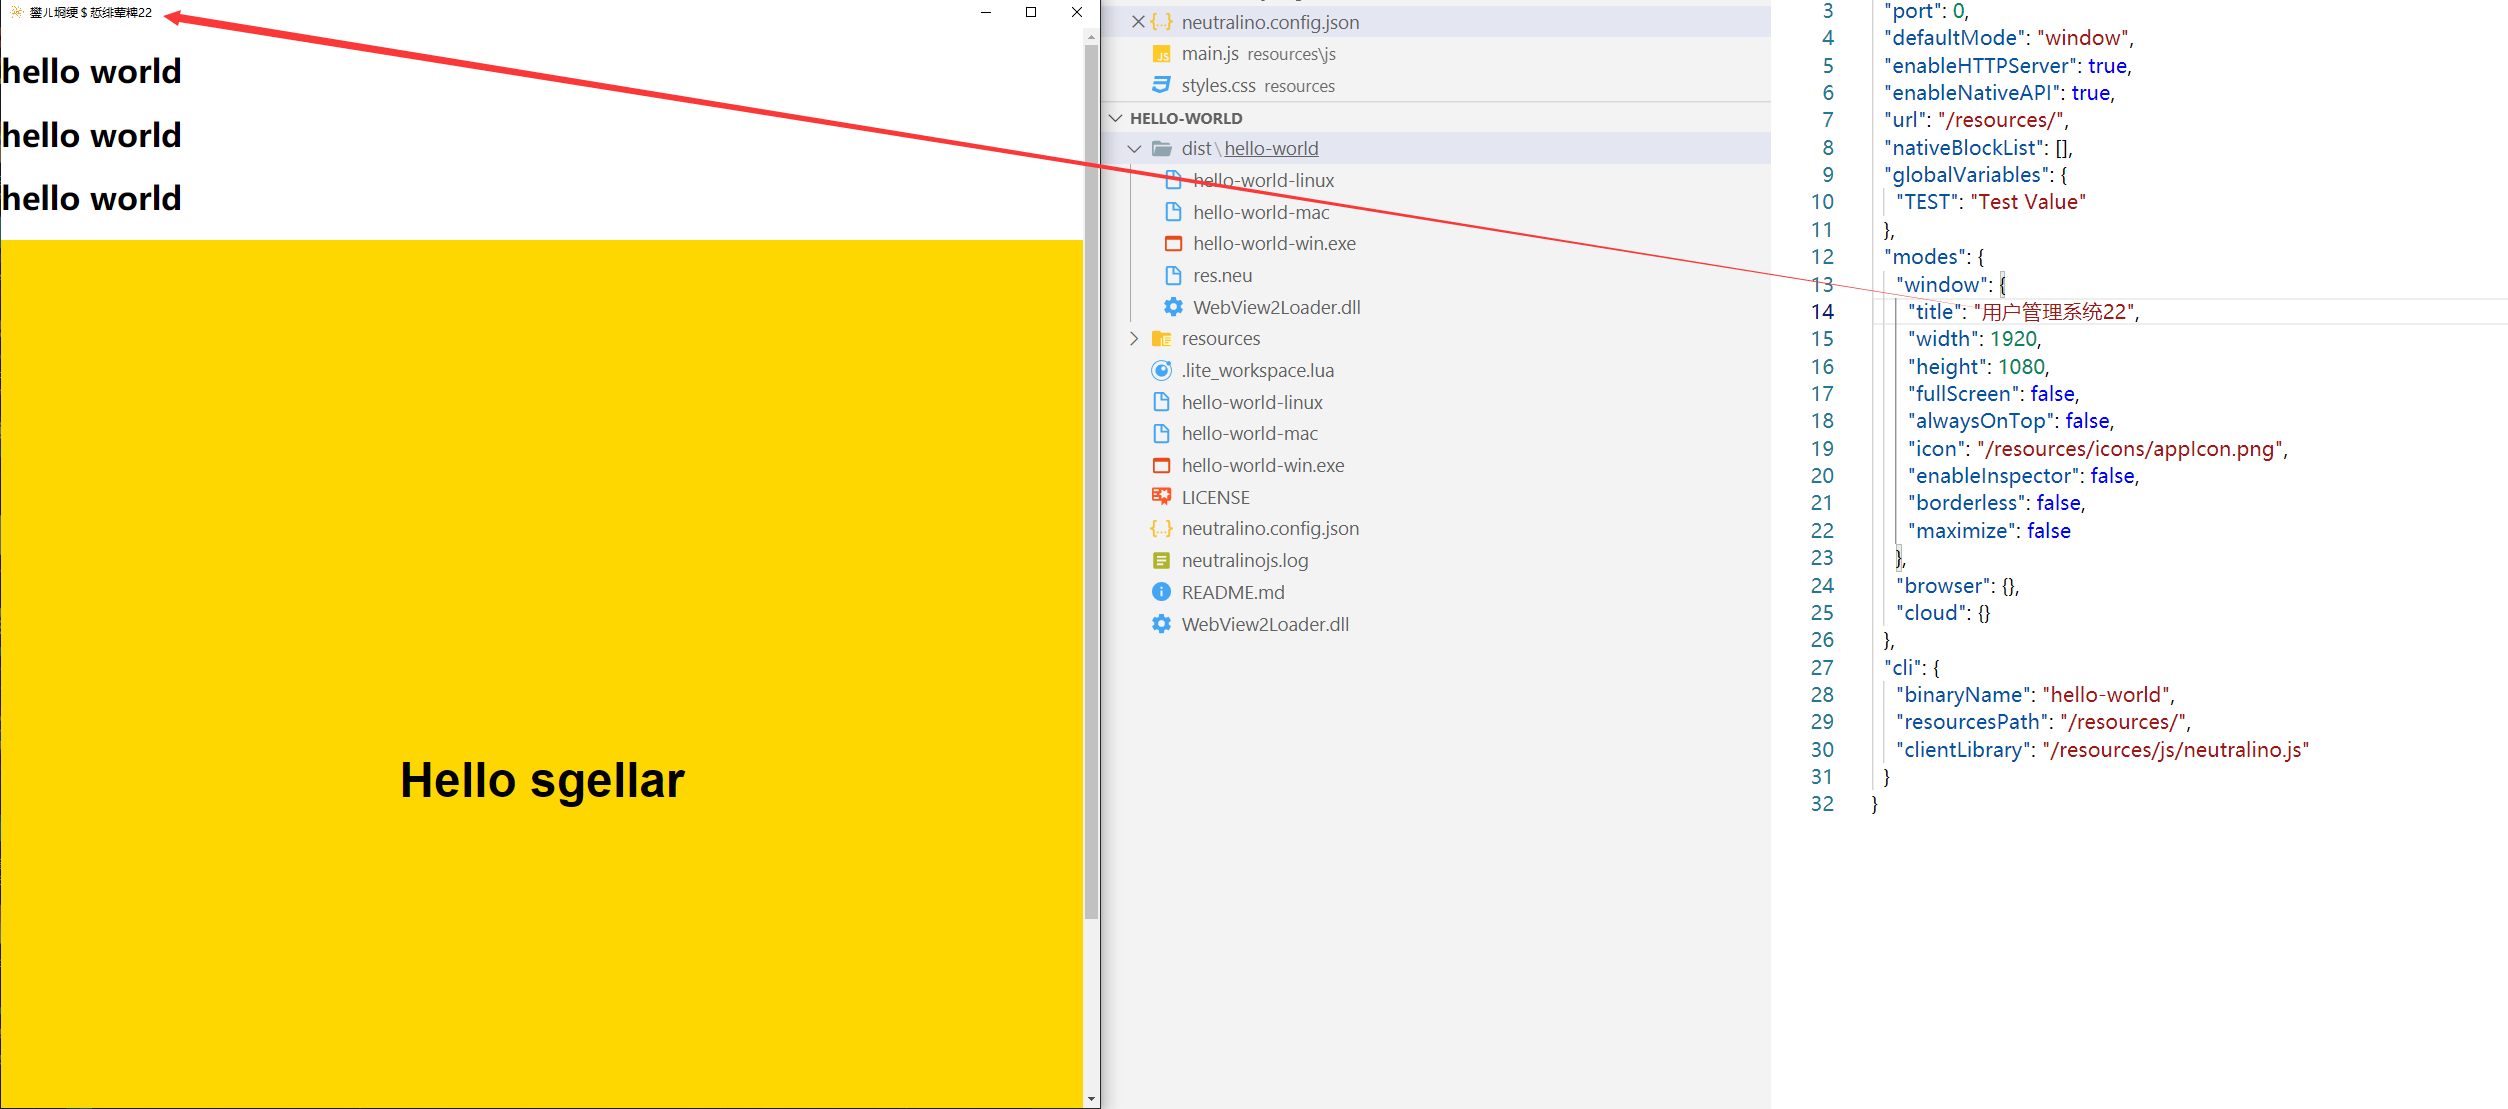2508x1109 pixels.
Task: Click the close X next to neutralino.config.json
Action: [1137, 21]
